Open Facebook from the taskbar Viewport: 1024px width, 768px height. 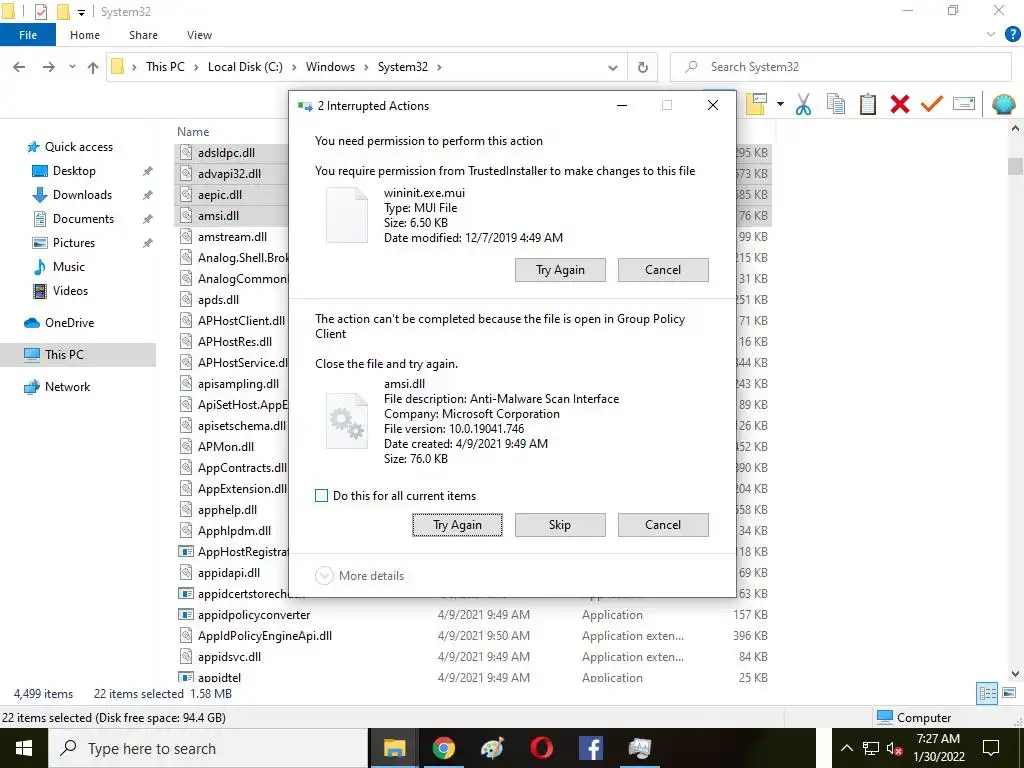(590, 748)
